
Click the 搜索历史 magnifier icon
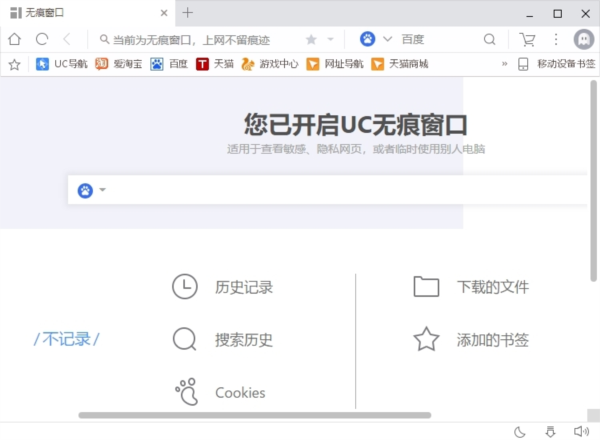pos(185,339)
